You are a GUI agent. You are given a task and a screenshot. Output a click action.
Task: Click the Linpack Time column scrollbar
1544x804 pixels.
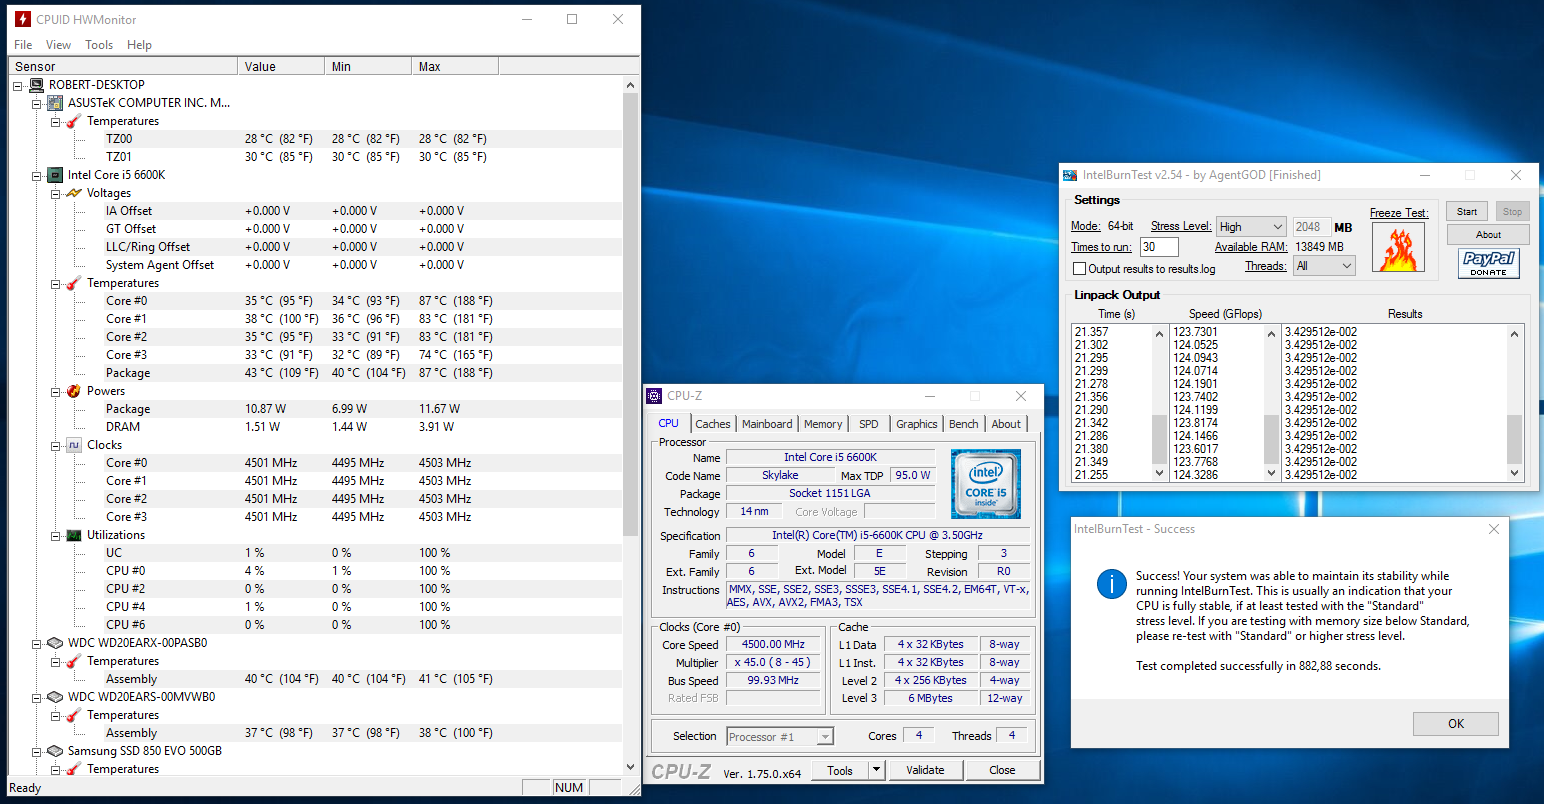pos(1160,403)
